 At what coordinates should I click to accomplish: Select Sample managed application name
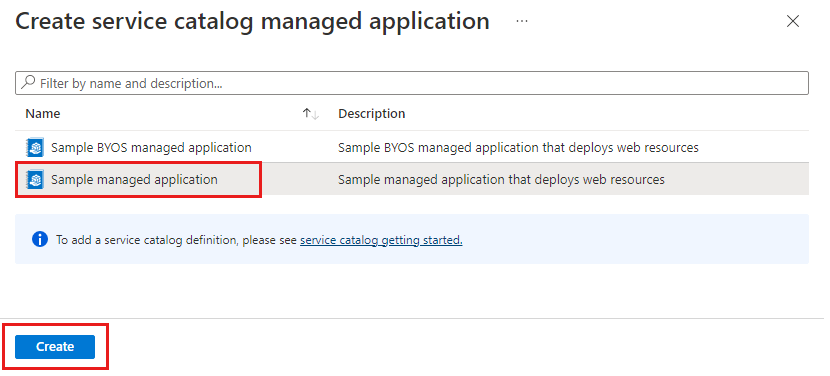134,180
